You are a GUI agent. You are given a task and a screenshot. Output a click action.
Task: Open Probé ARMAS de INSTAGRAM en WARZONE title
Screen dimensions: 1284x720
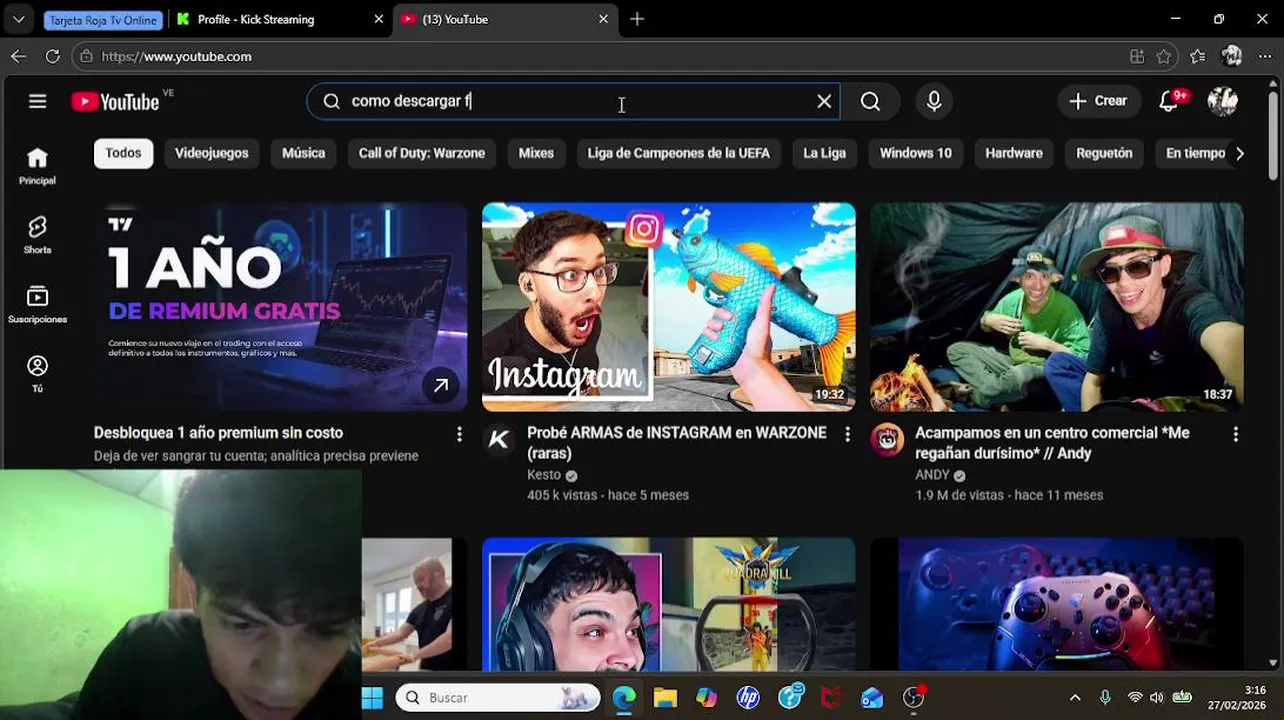click(x=677, y=443)
